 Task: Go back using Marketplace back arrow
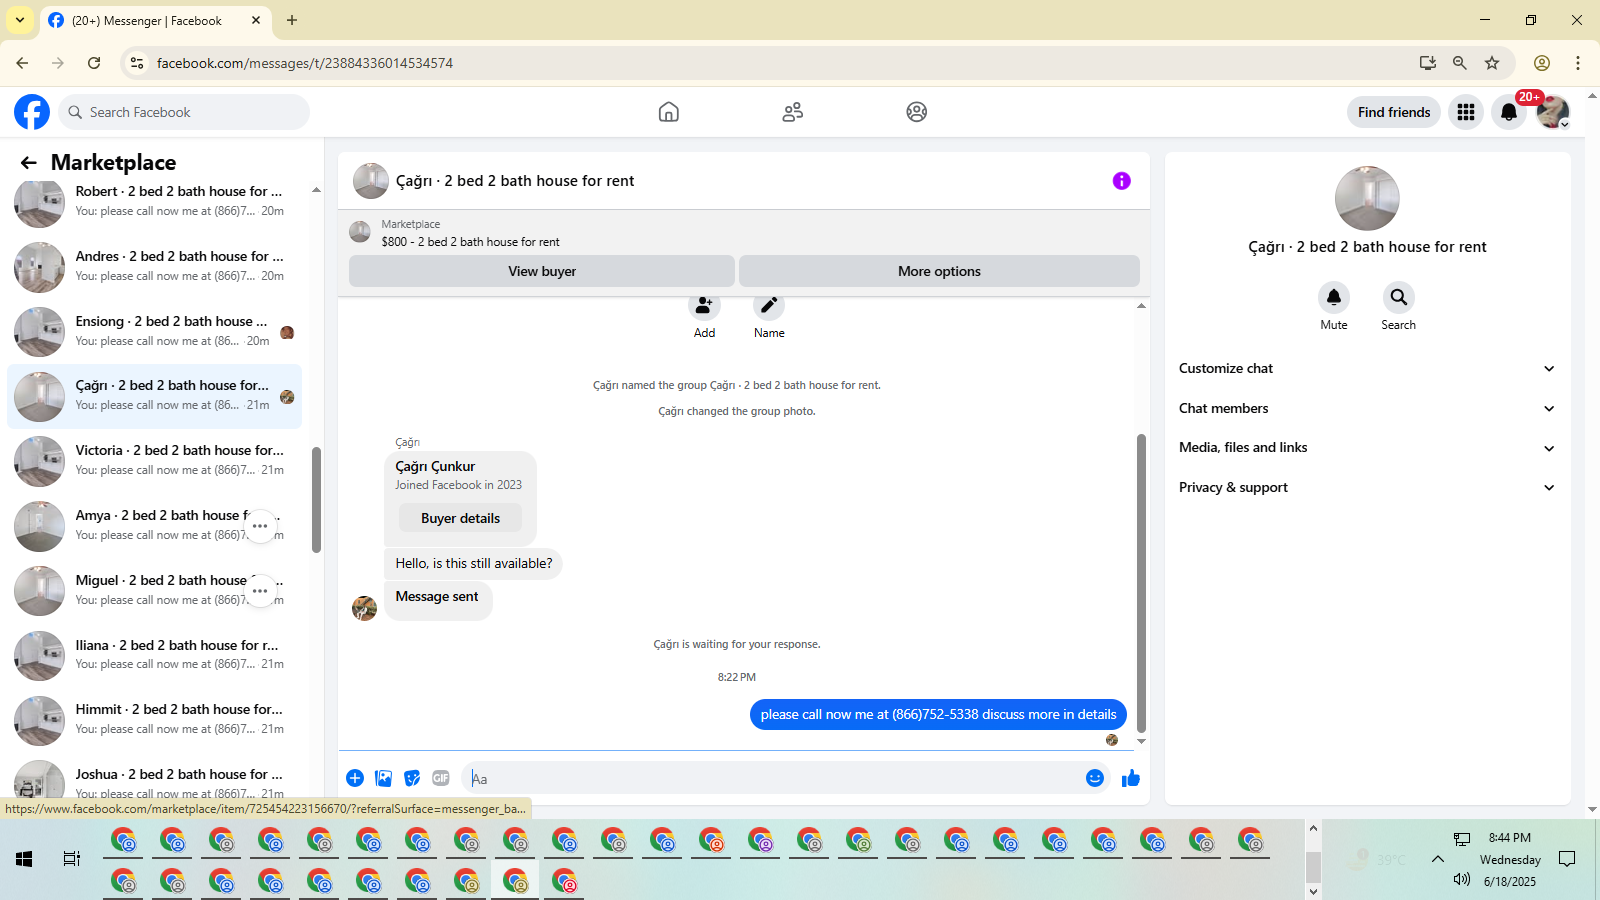(29, 162)
